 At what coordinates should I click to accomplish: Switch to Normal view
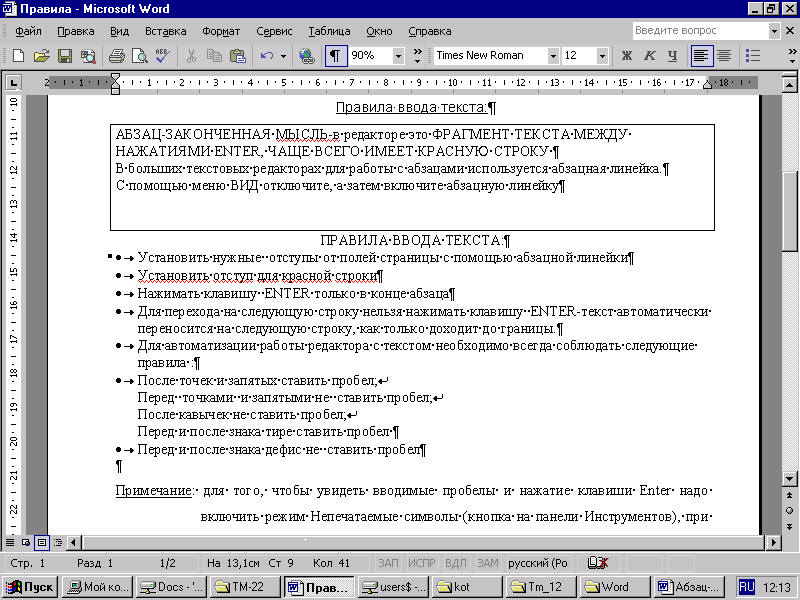coord(10,542)
